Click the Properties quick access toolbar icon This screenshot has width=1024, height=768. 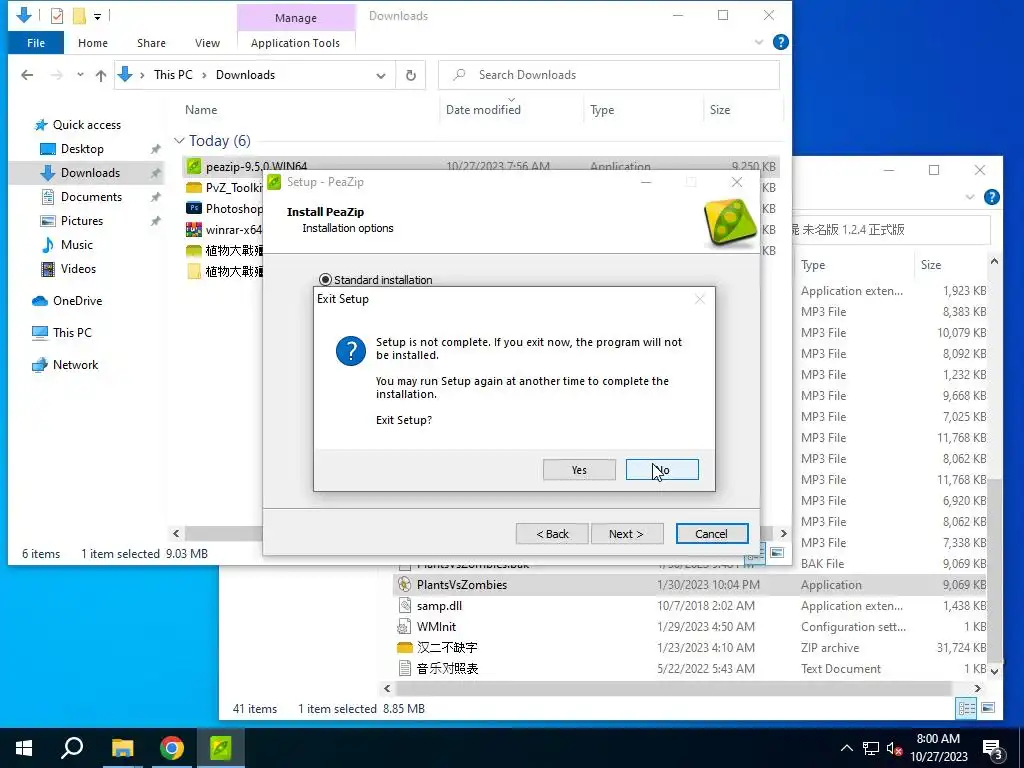pyautogui.click(x=57, y=16)
